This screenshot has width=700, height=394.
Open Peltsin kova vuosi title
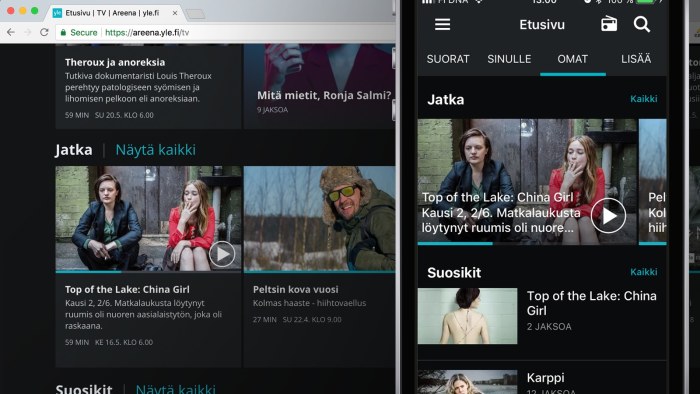296,289
